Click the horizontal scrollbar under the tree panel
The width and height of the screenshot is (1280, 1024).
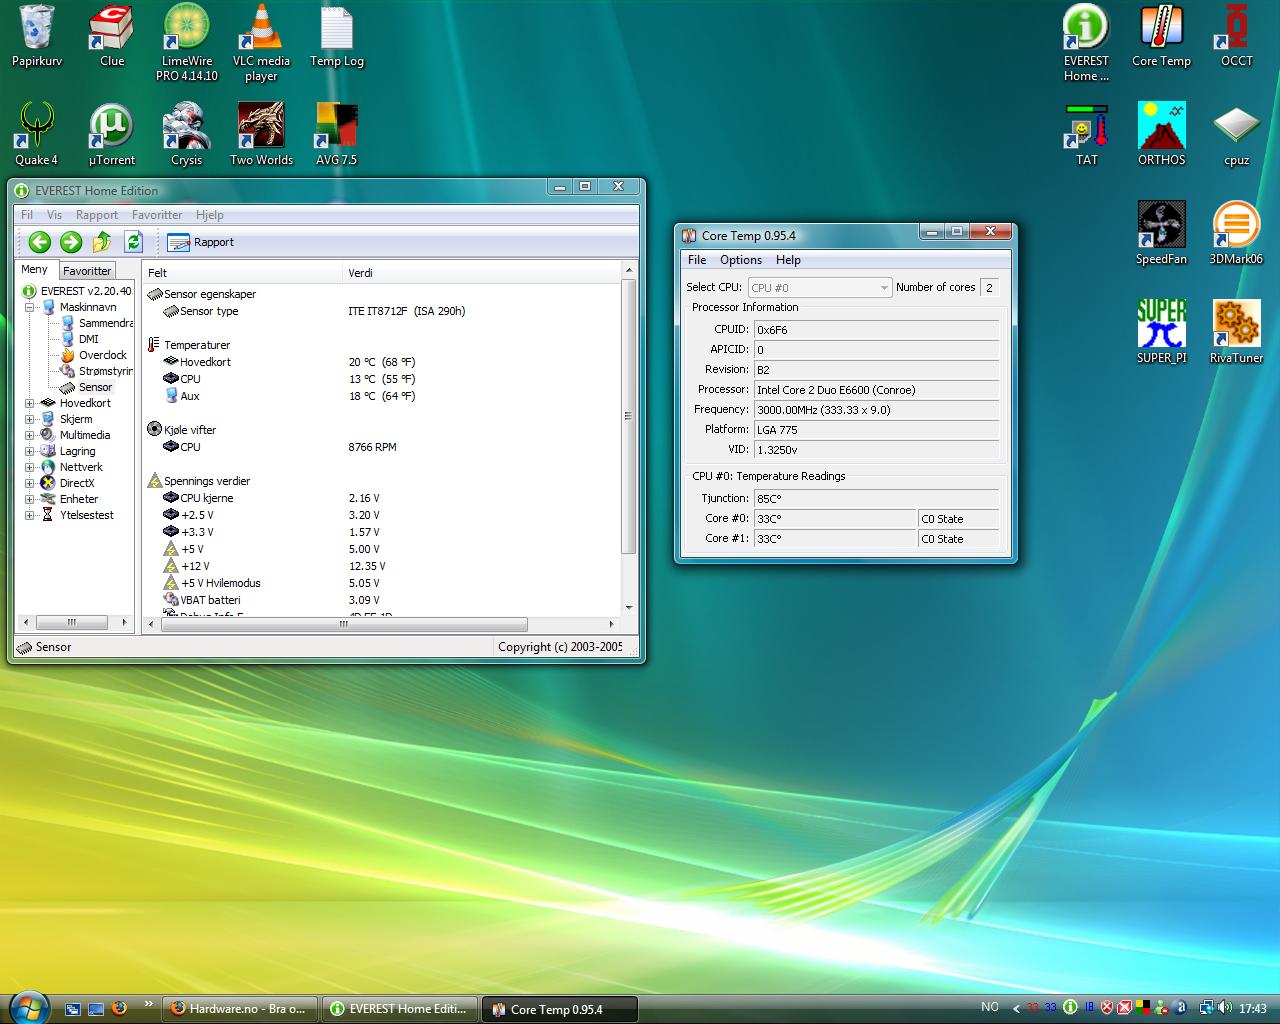tap(73, 622)
